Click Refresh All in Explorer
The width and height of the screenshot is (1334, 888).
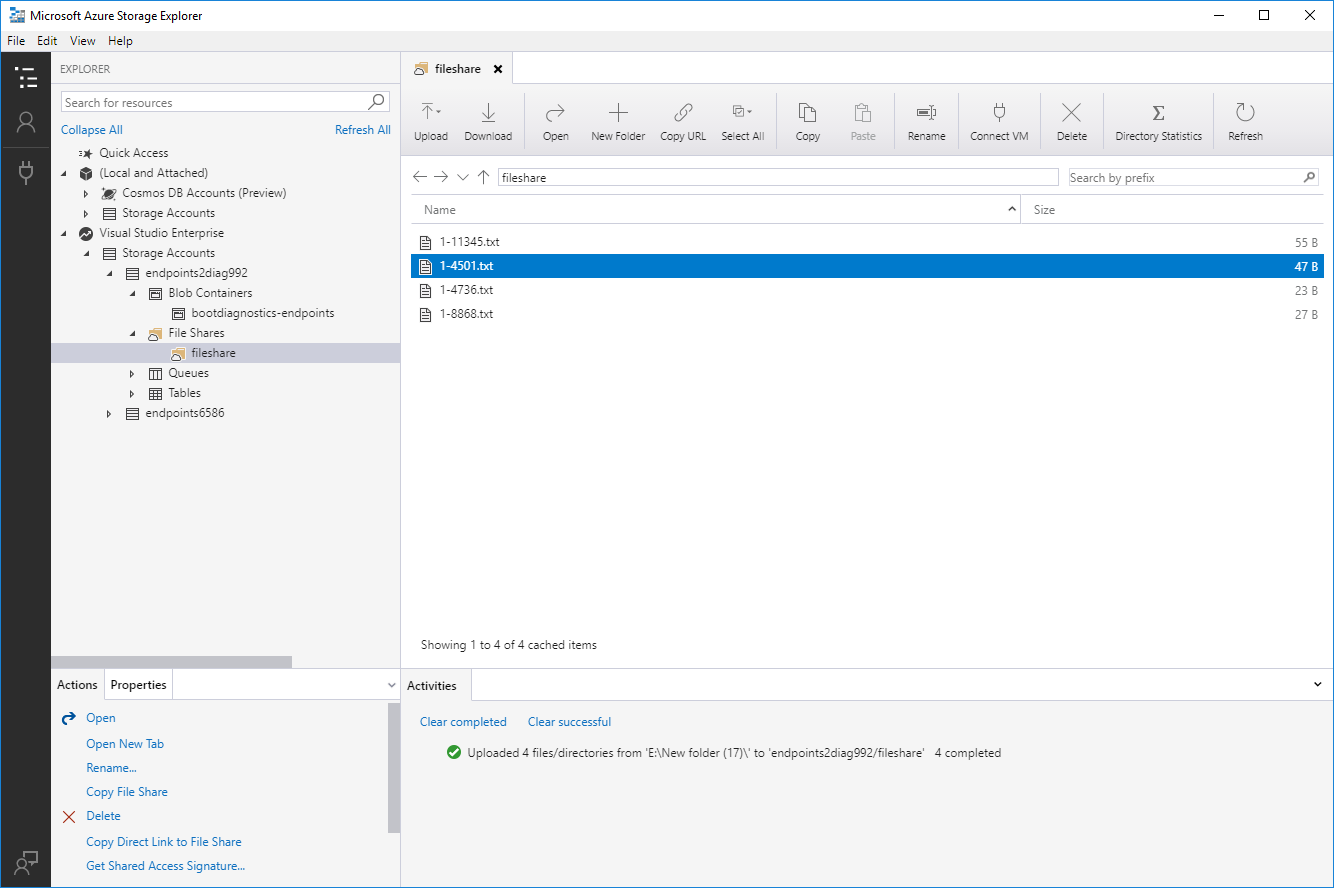362,130
